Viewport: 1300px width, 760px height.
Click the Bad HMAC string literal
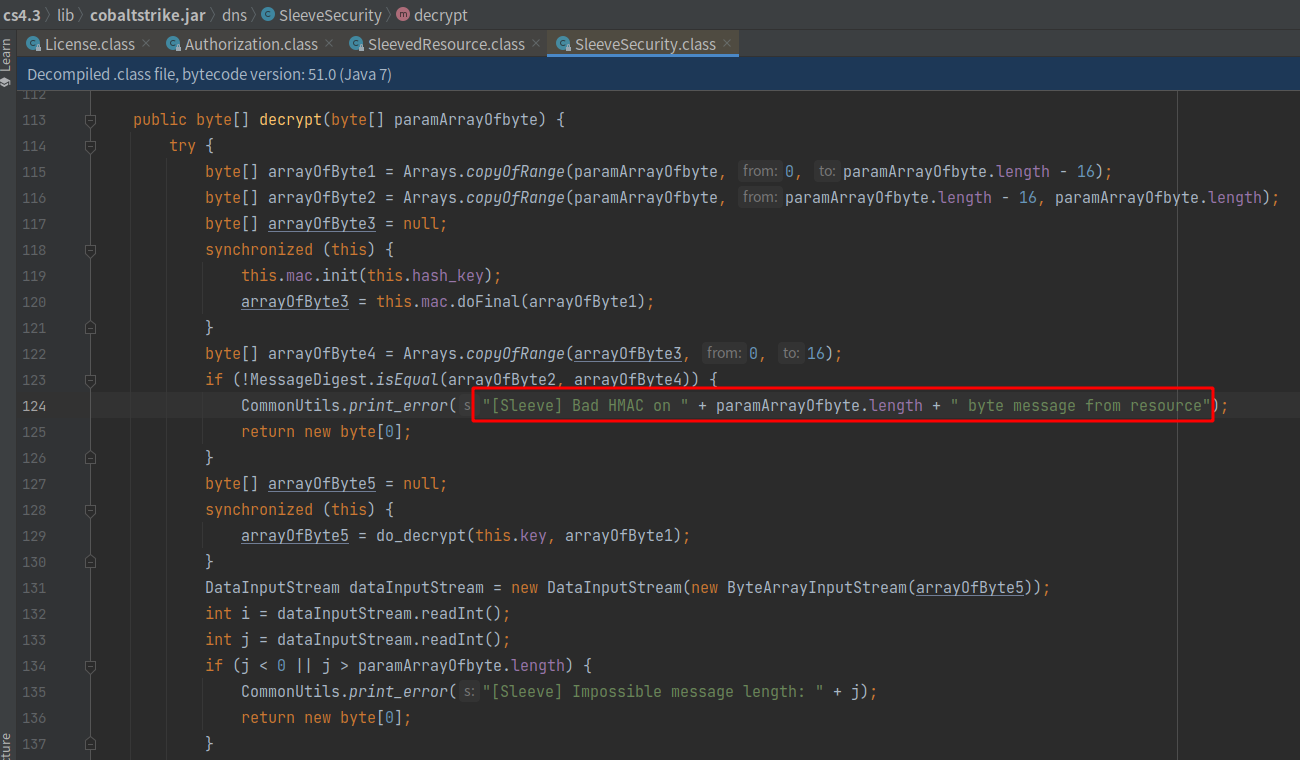[x=585, y=406]
